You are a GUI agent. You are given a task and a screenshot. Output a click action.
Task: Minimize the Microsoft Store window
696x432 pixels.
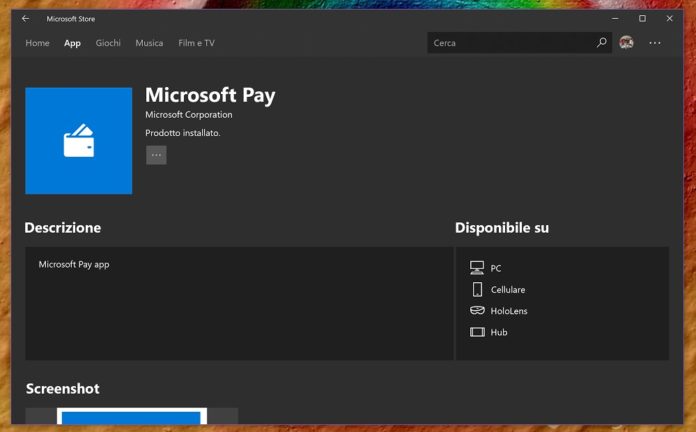pyautogui.click(x=615, y=19)
